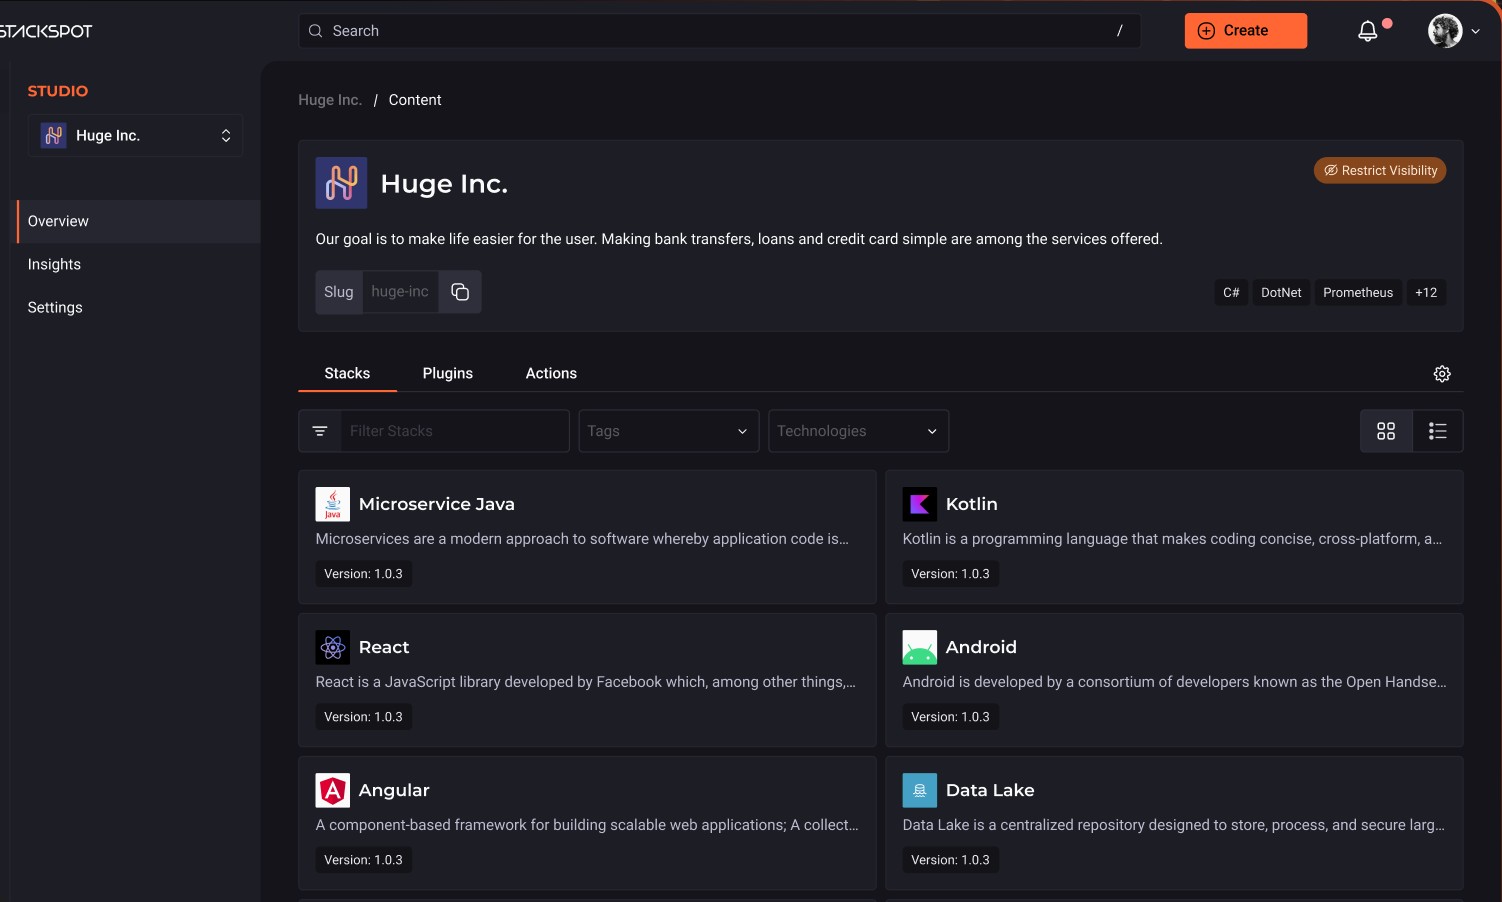Click the Microservice Java icon

[333, 504]
